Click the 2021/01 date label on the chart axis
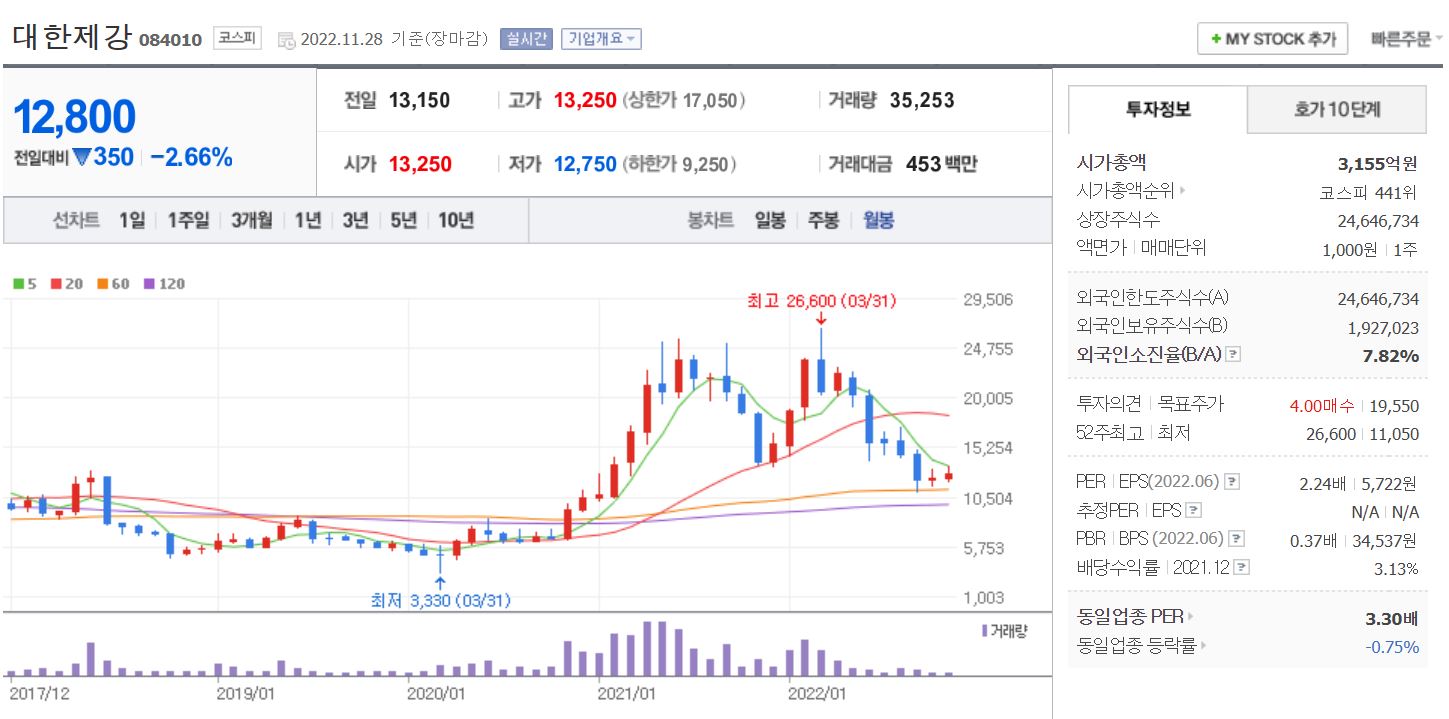 [x=626, y=692]
